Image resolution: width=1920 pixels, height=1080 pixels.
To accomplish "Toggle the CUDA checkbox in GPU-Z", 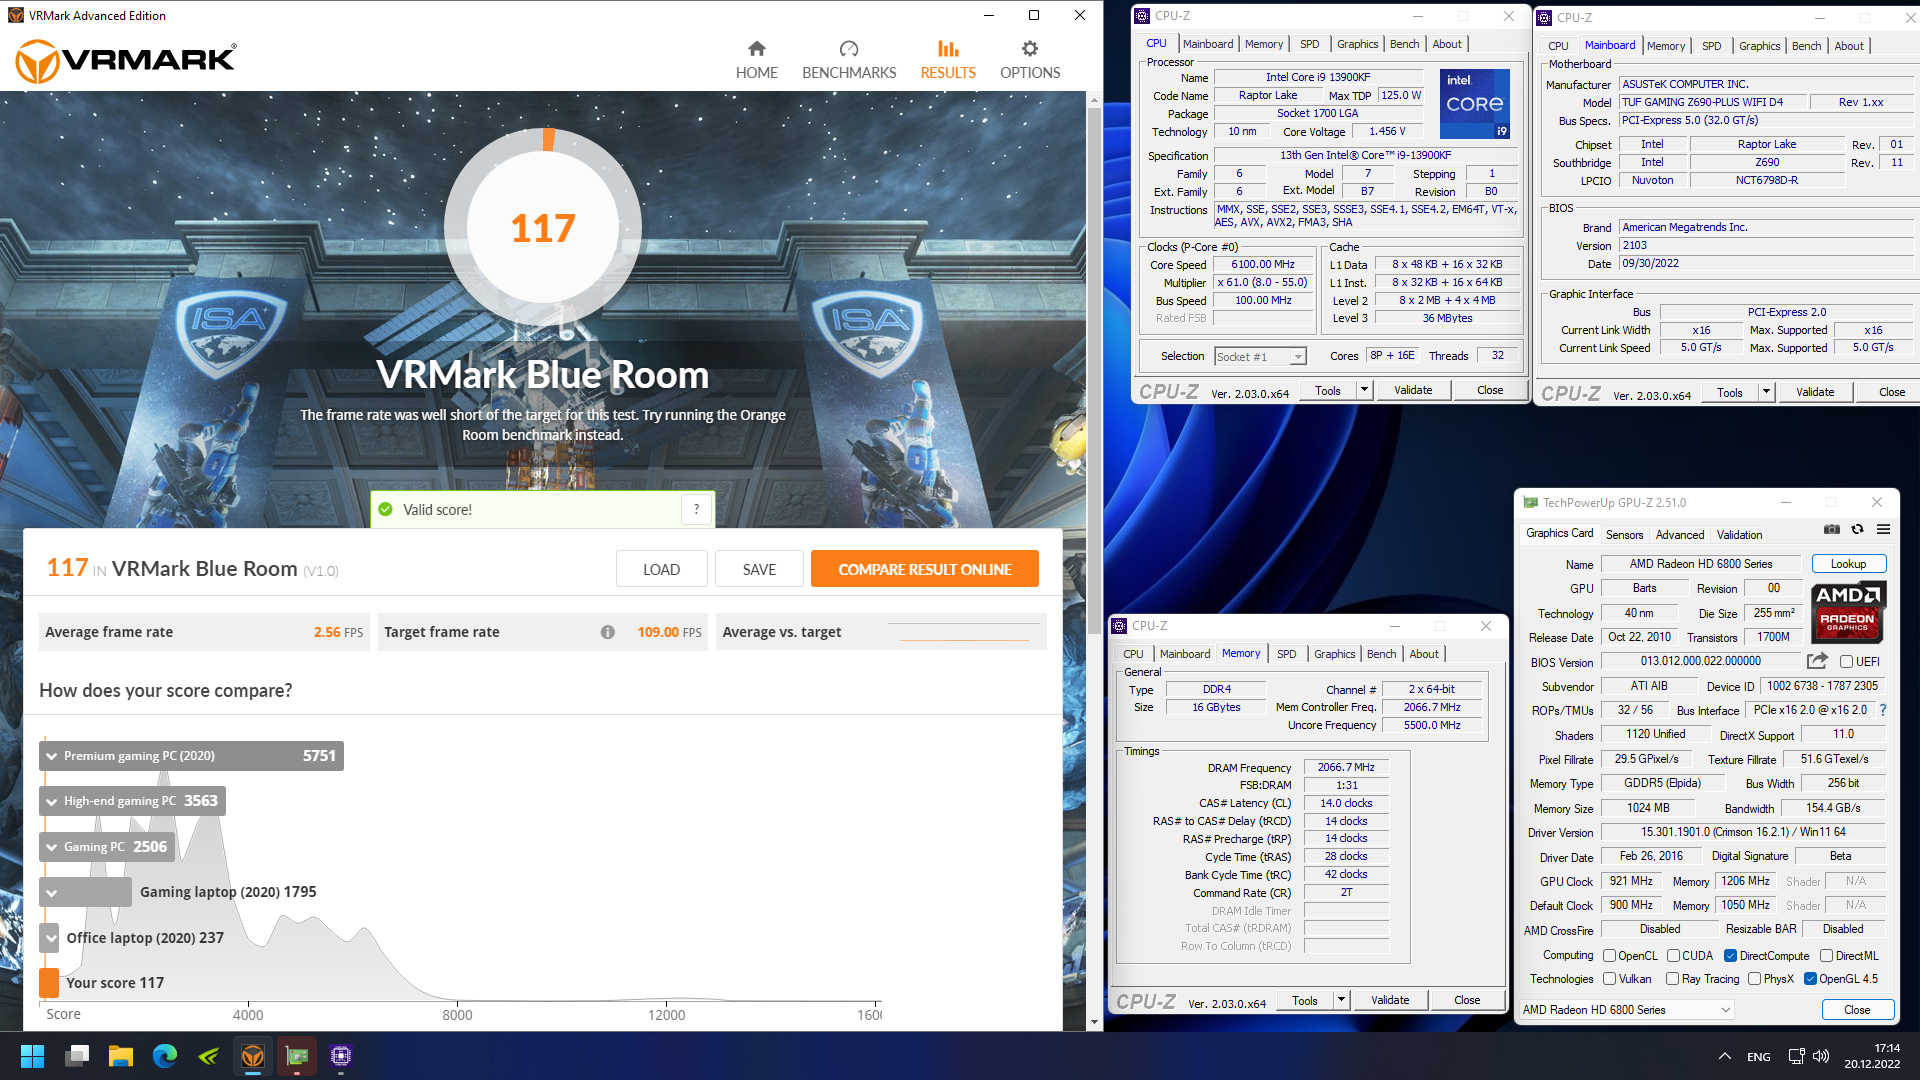I will [x=1673, y=956].
